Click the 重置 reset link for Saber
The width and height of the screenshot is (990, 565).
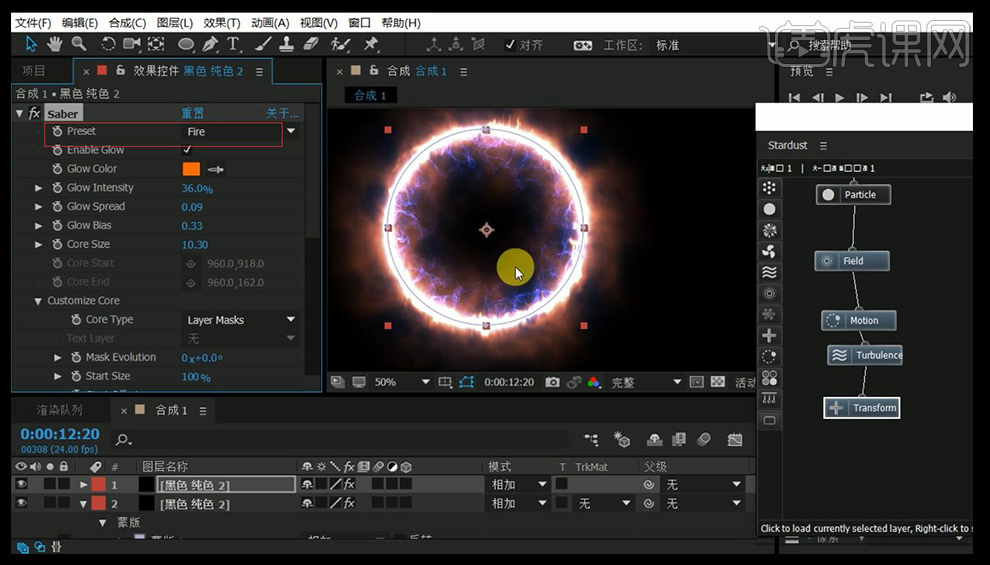point(192,113)
